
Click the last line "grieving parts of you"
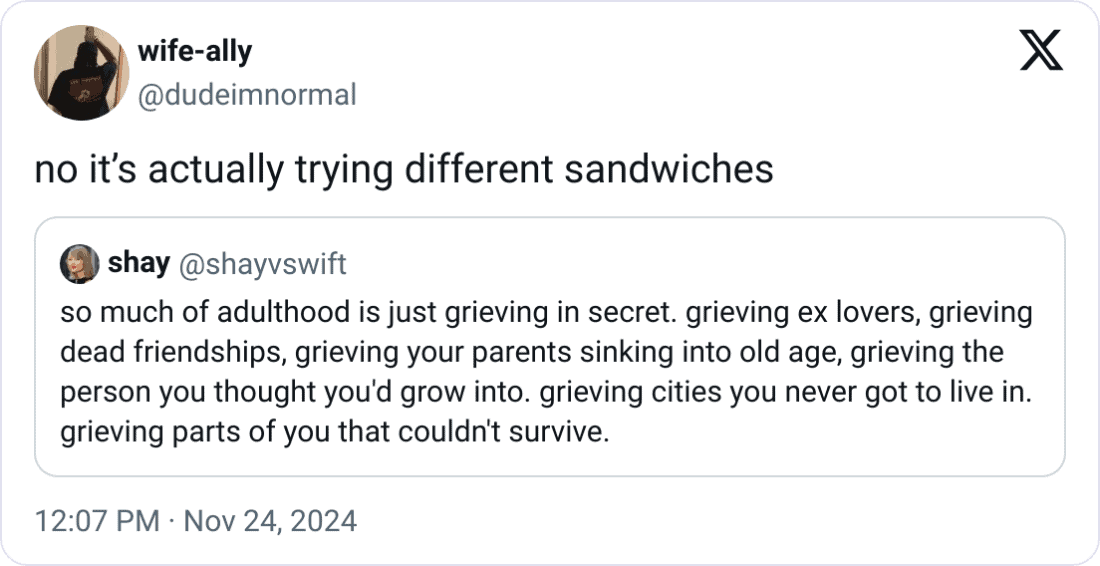(335, 432)
